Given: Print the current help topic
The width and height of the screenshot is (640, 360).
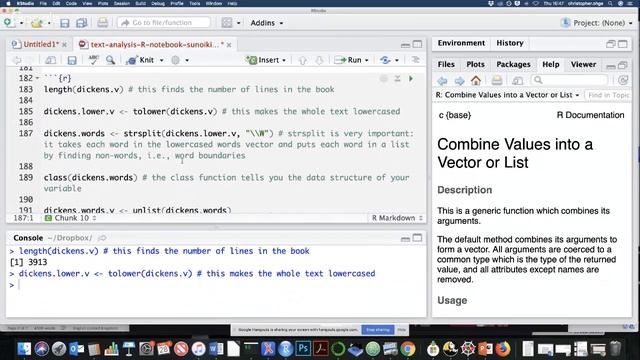Looking at the screenshot, I should [497, 80].
